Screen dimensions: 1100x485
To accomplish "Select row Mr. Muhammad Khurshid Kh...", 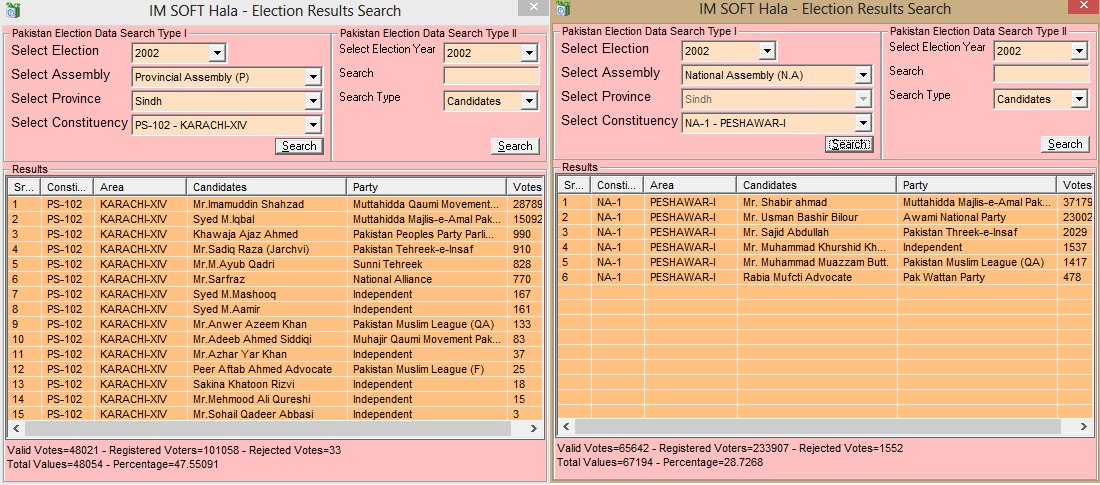I will click(x=826, y=247).
